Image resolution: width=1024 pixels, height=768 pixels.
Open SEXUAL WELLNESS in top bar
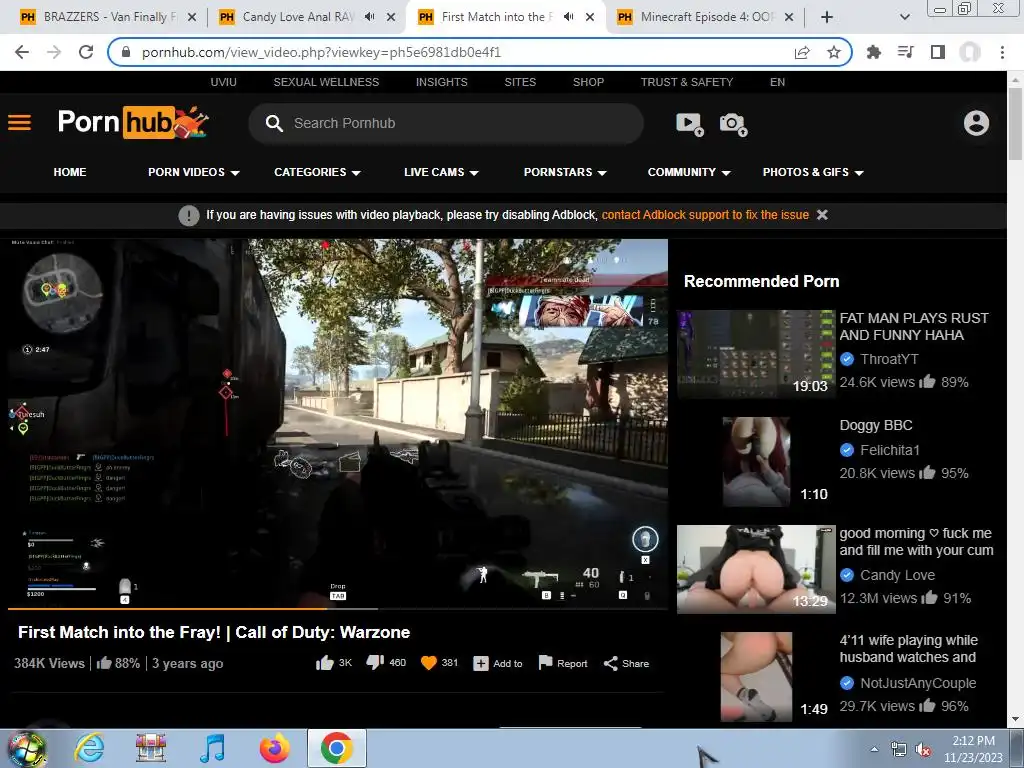click(x=326, y=82)
